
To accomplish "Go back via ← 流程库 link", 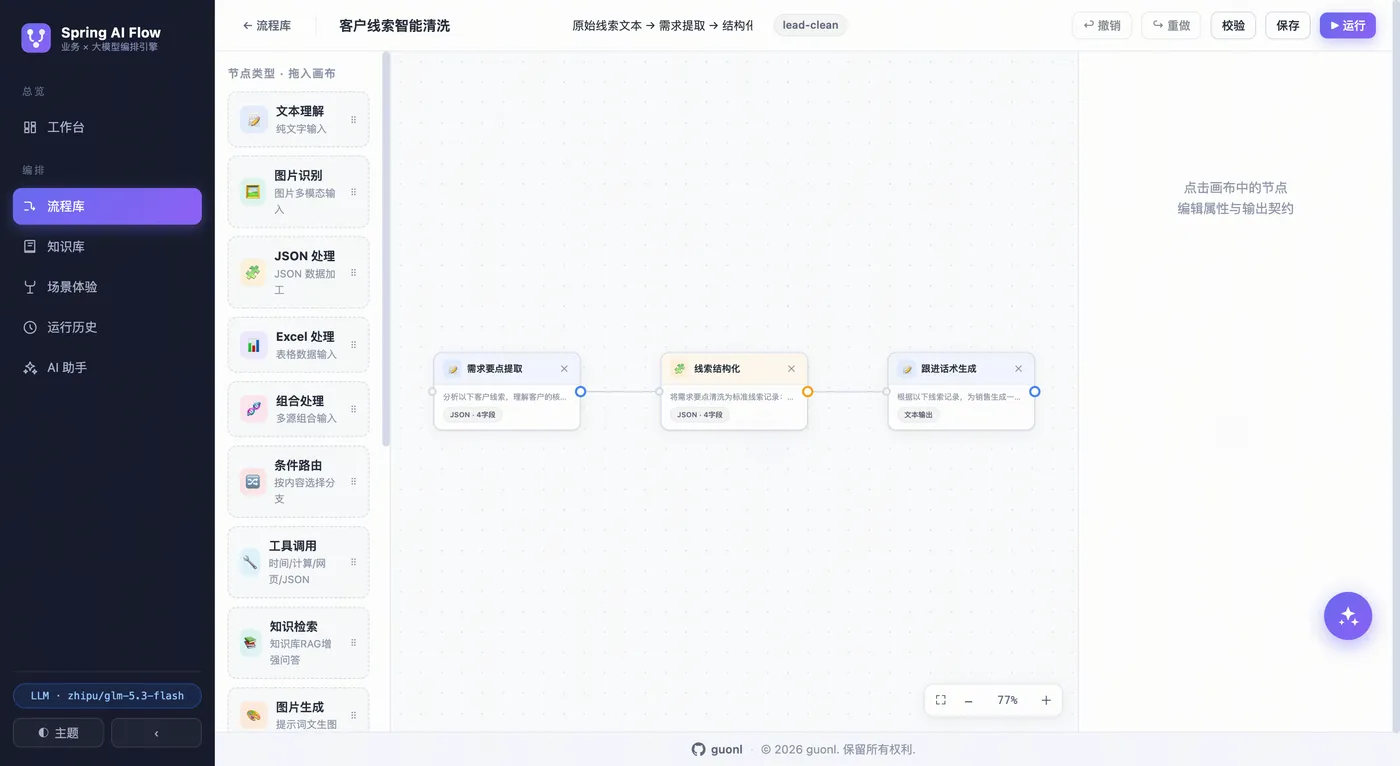I will pyautogui.click(x=267, y=25).
